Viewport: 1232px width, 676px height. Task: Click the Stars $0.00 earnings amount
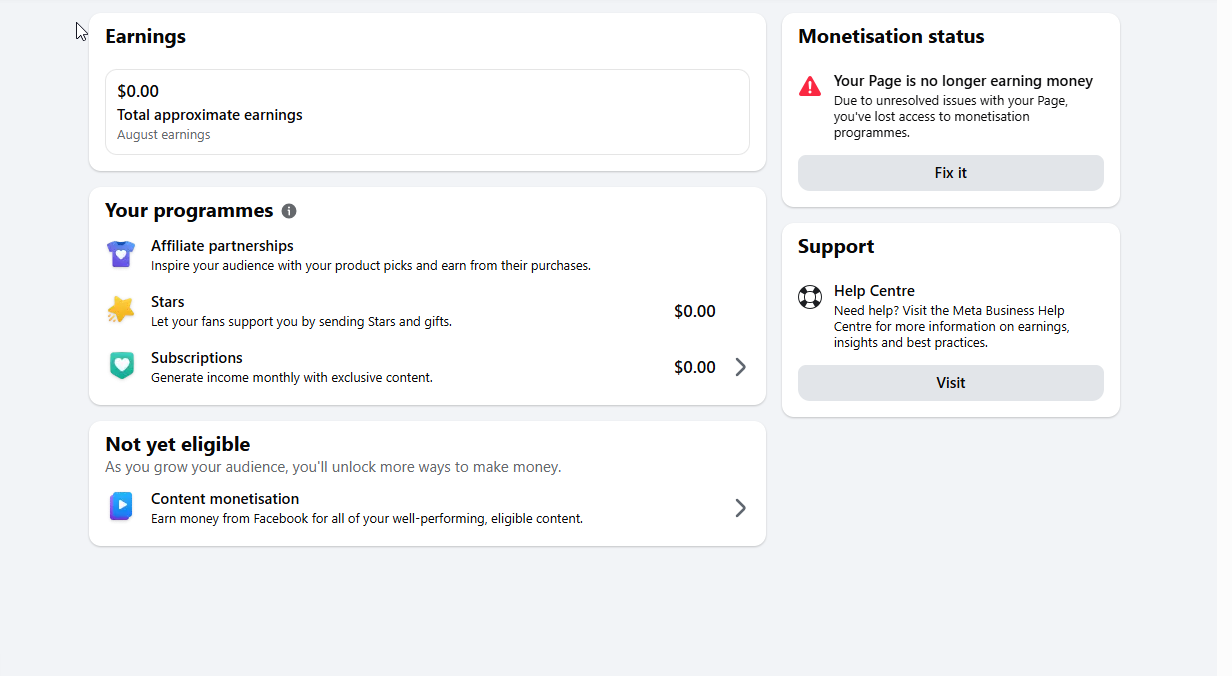tap(695, 311)
